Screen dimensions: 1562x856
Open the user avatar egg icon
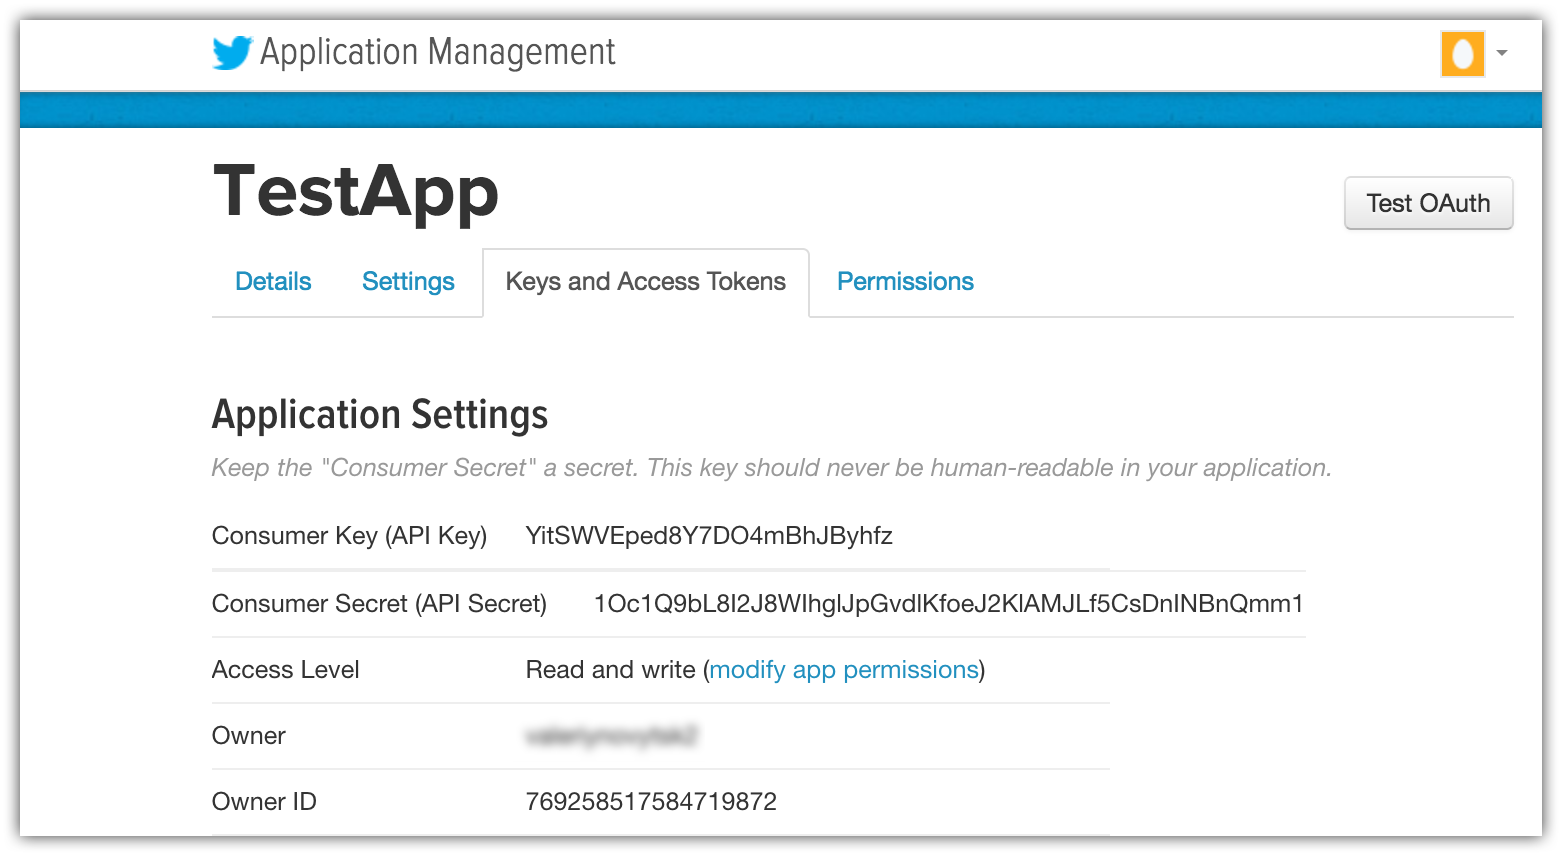click(1462, 53)
